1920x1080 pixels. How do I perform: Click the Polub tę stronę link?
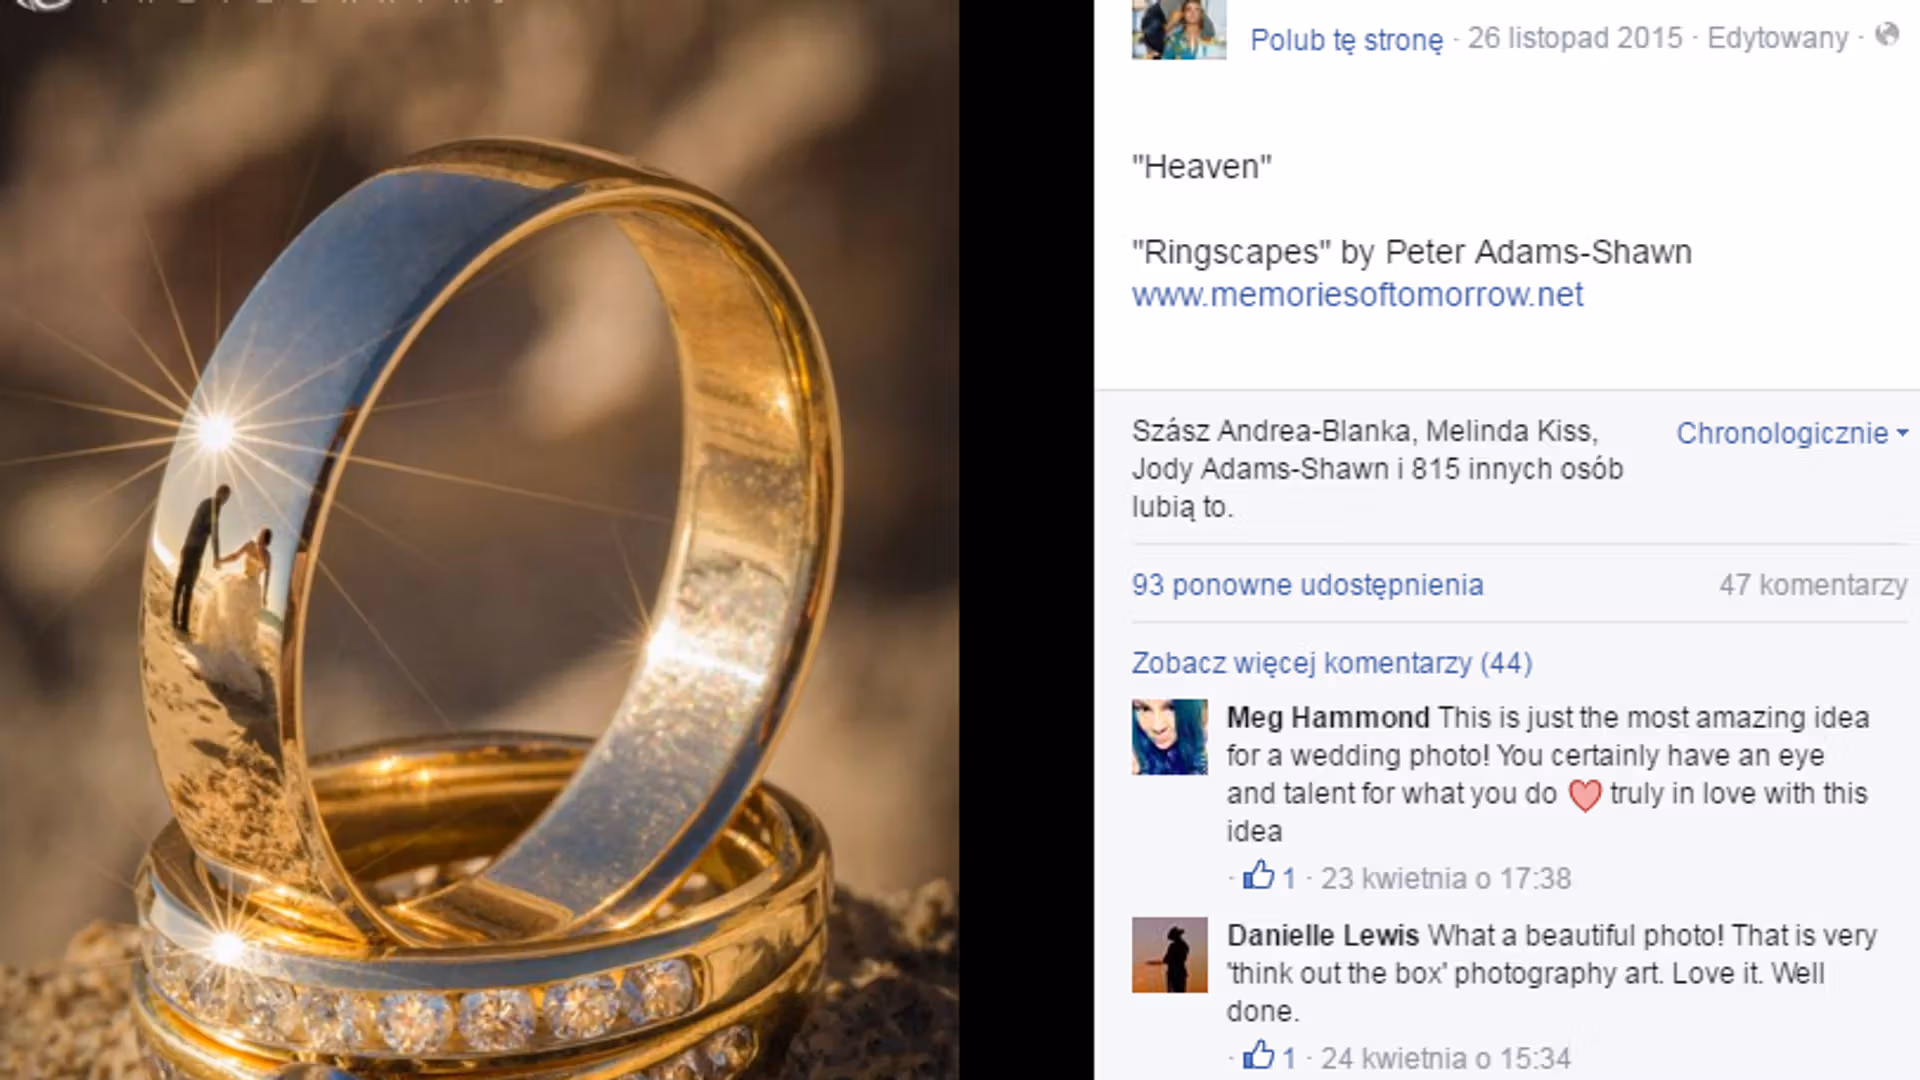1346,40
